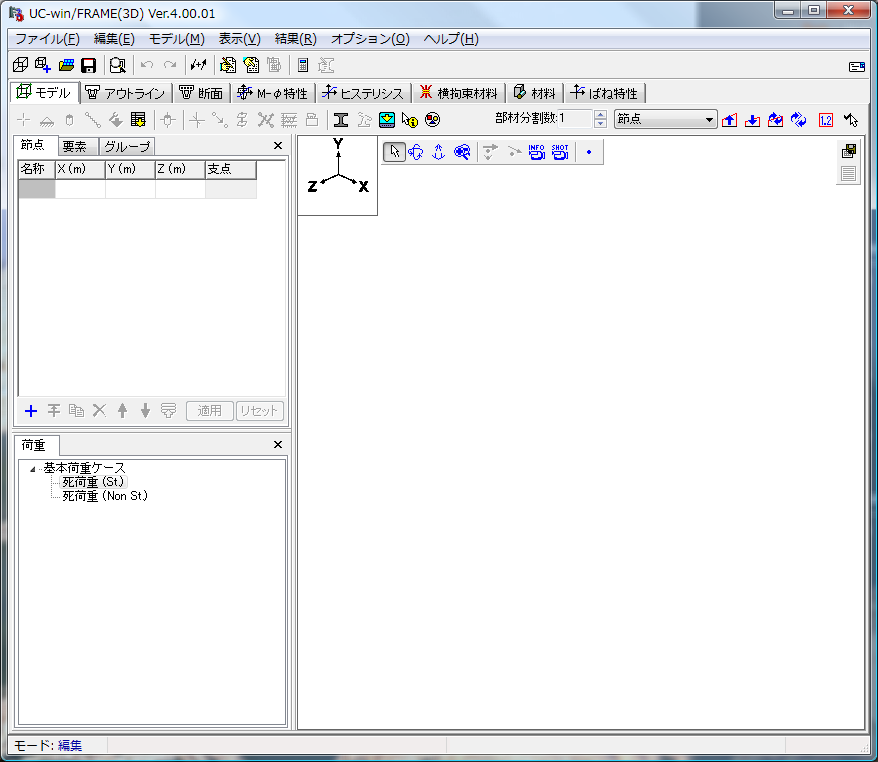Click the empty X(m) cell in node table
The image size is (878, 762).
click(80, 189)
